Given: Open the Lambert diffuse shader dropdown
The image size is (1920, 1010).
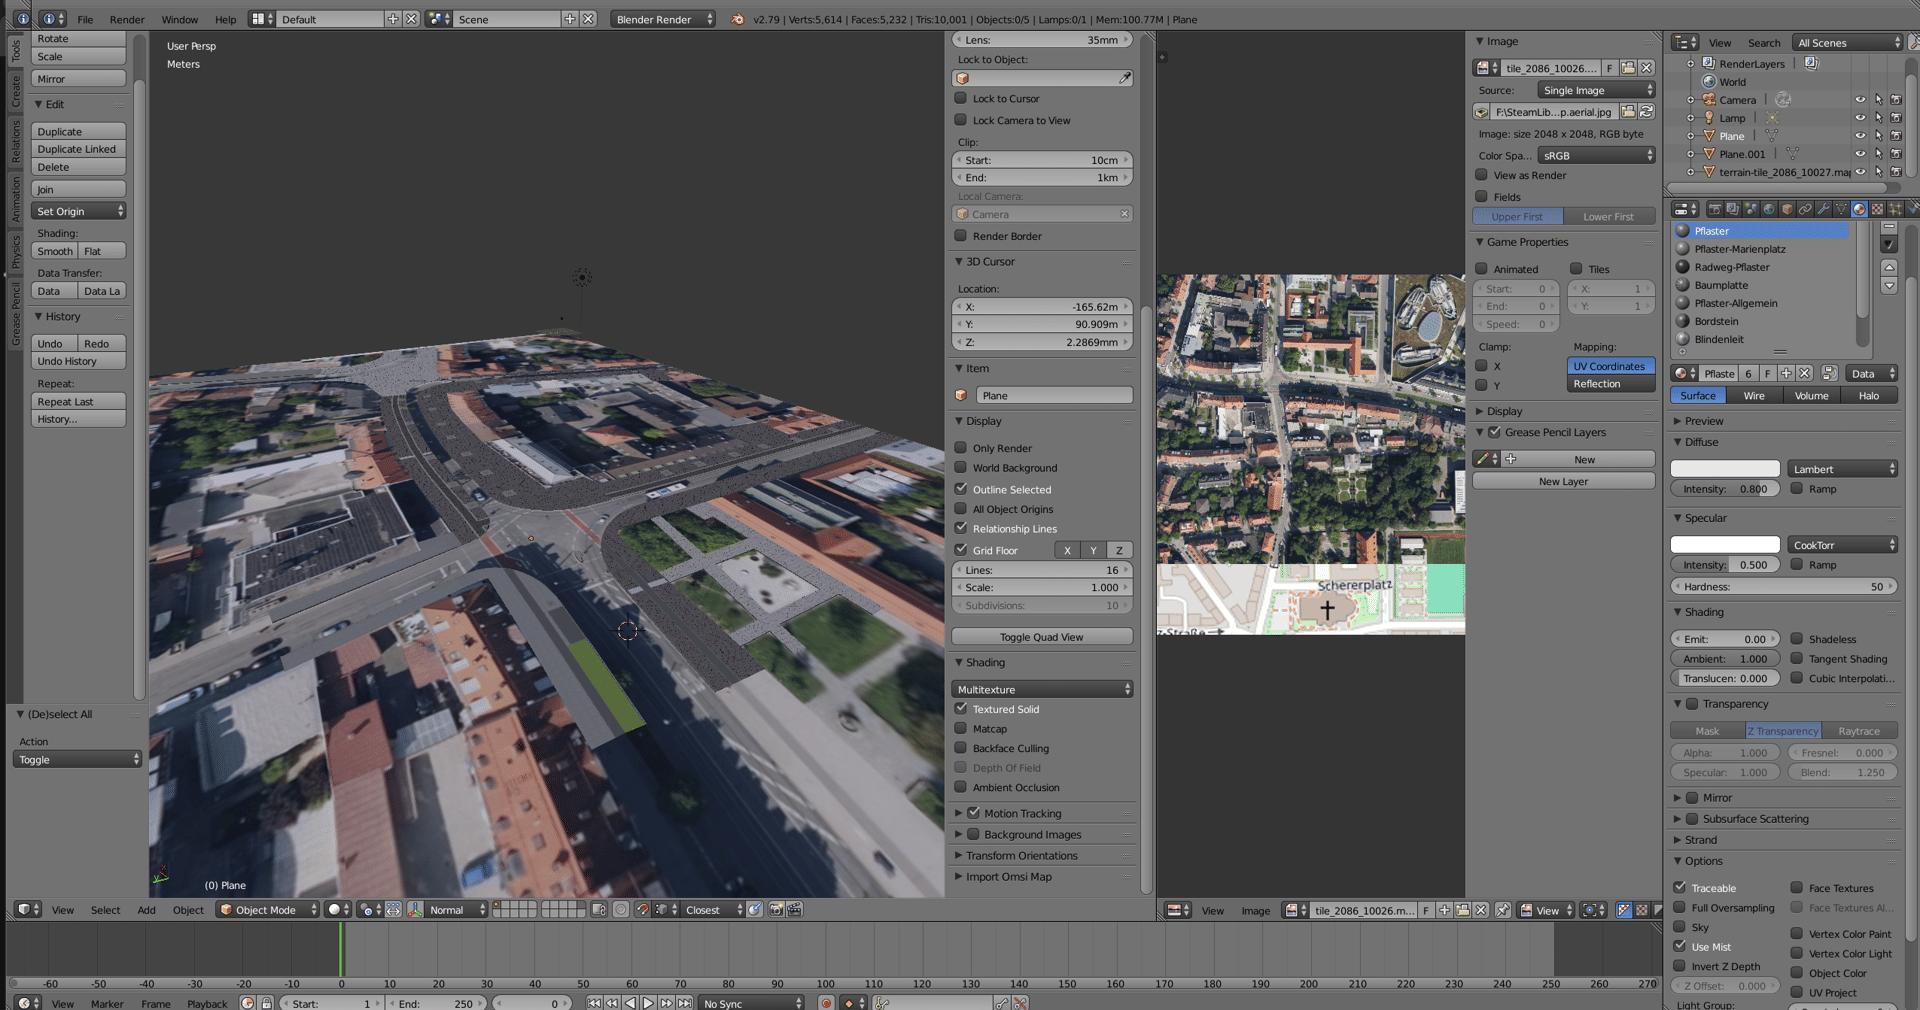Looking at the screenshot, I should (1842, 469).
